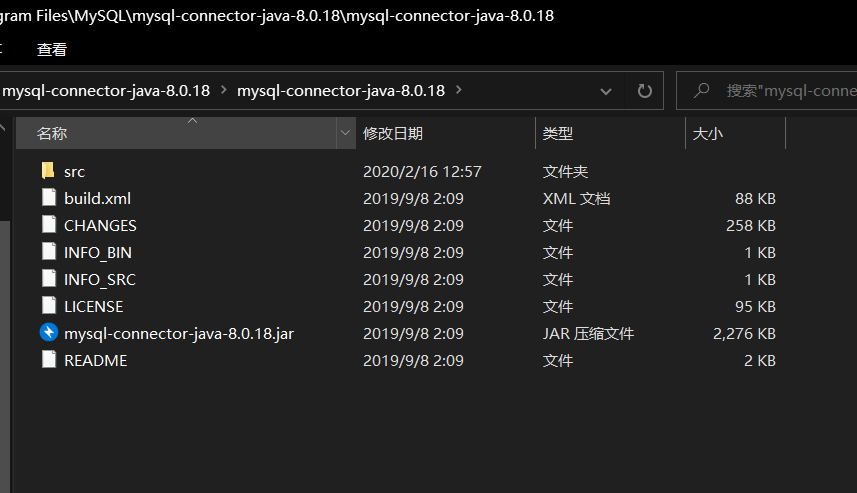Click the 2,276 KB size value
857x493 pixels.
coord(744,333)
